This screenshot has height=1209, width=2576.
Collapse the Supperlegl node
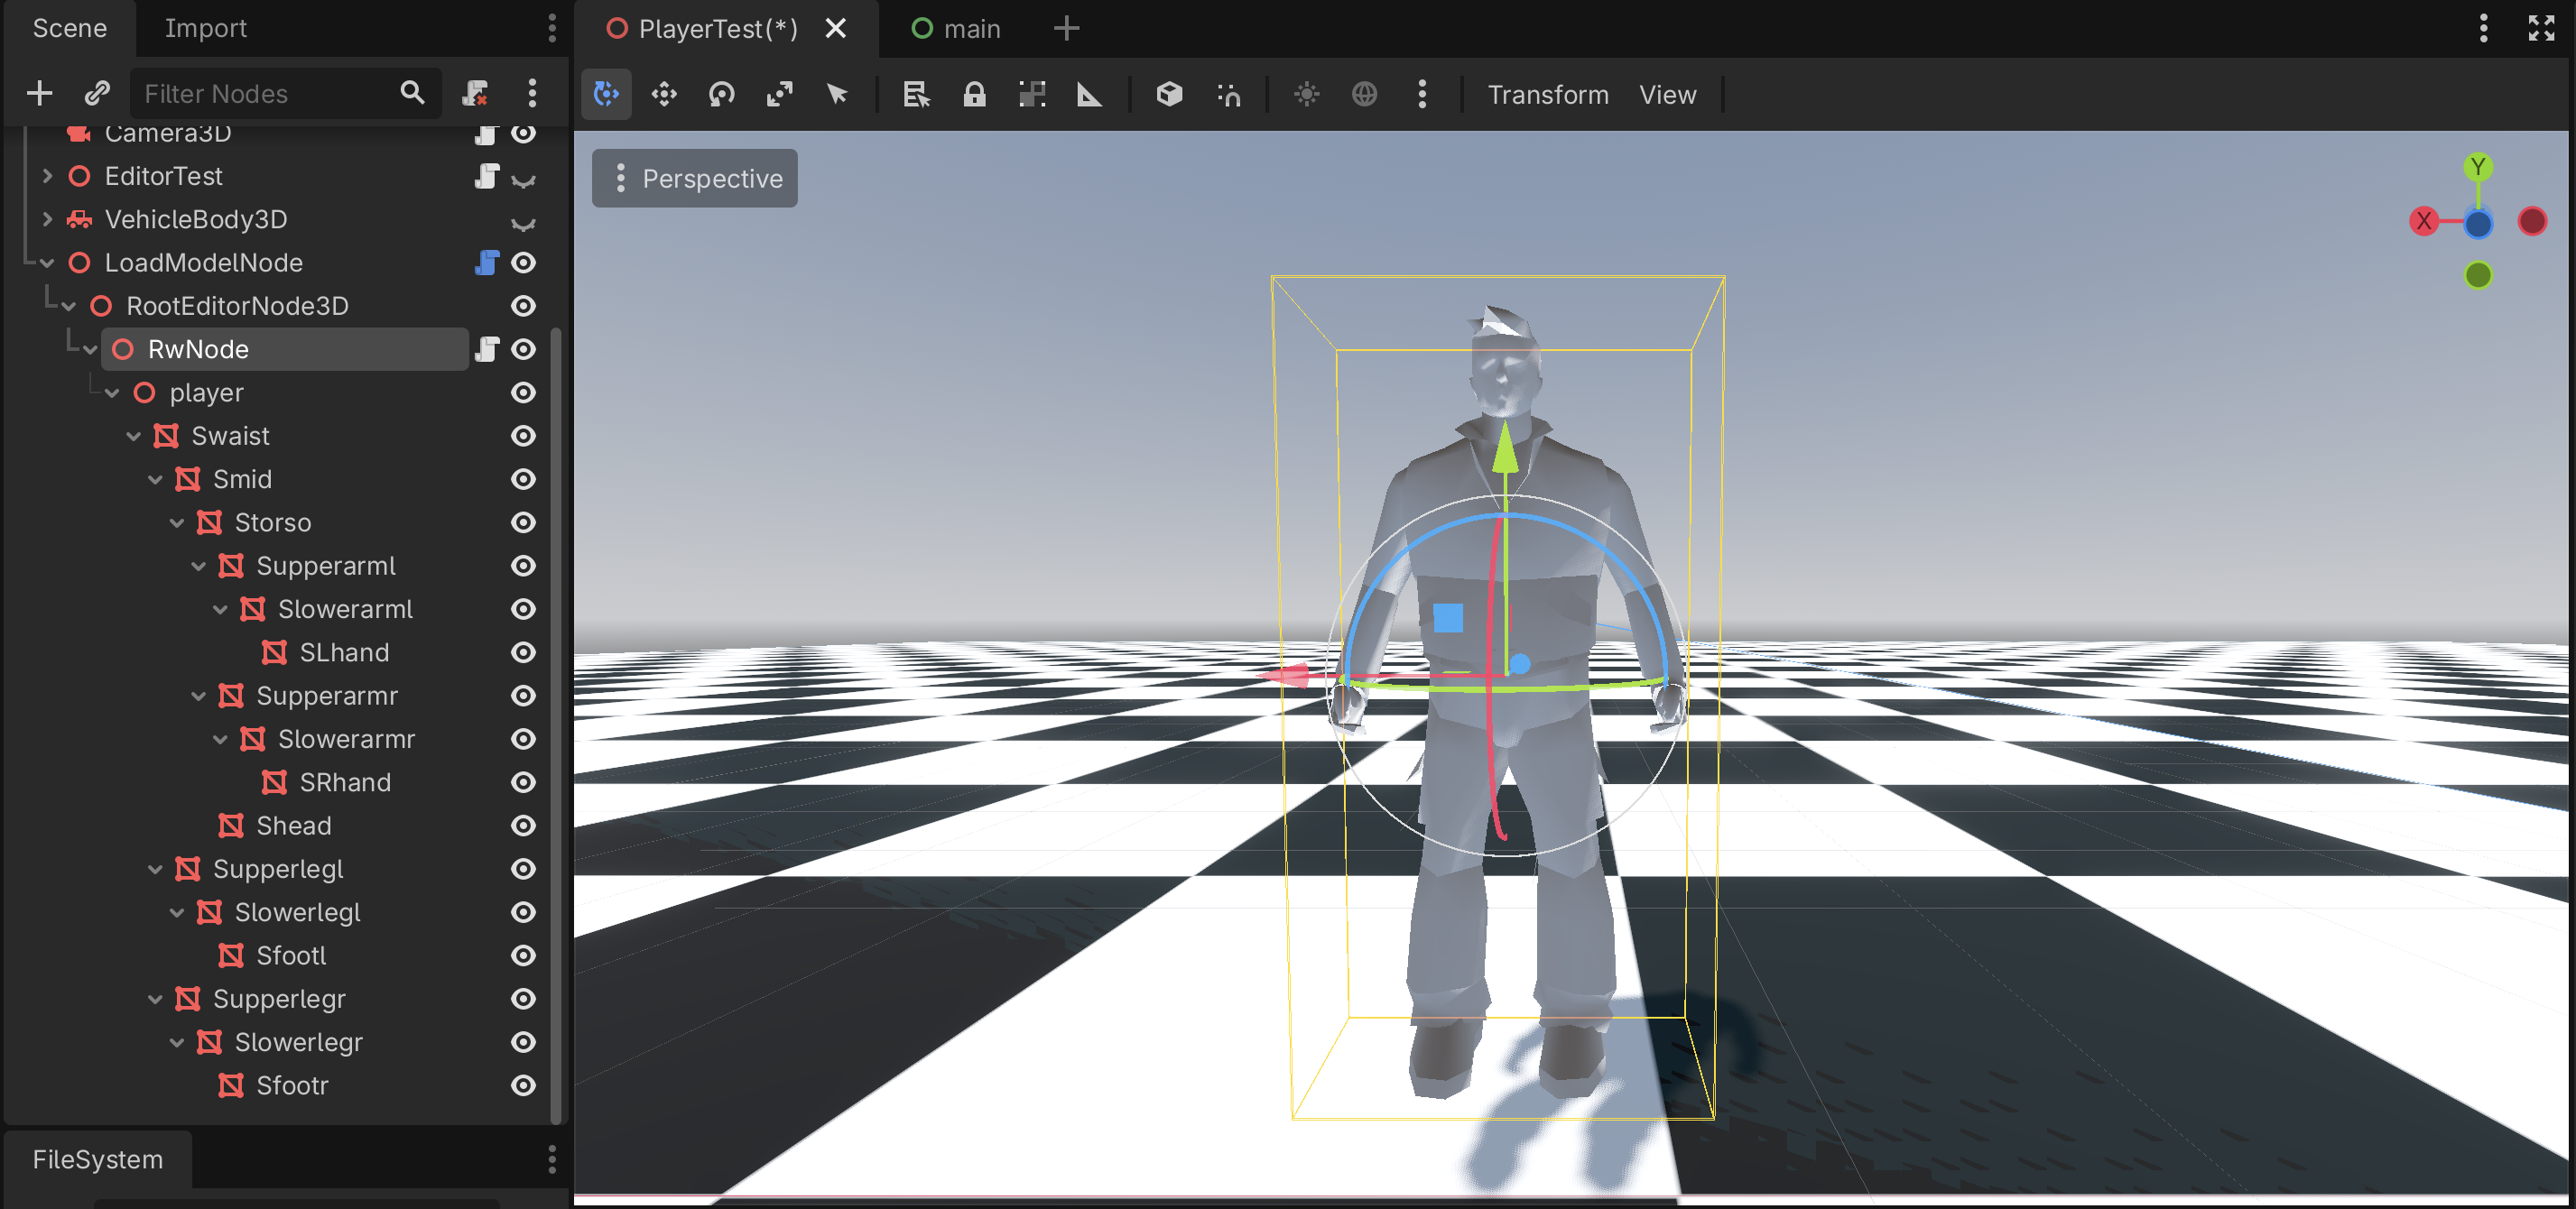[155, 869]
